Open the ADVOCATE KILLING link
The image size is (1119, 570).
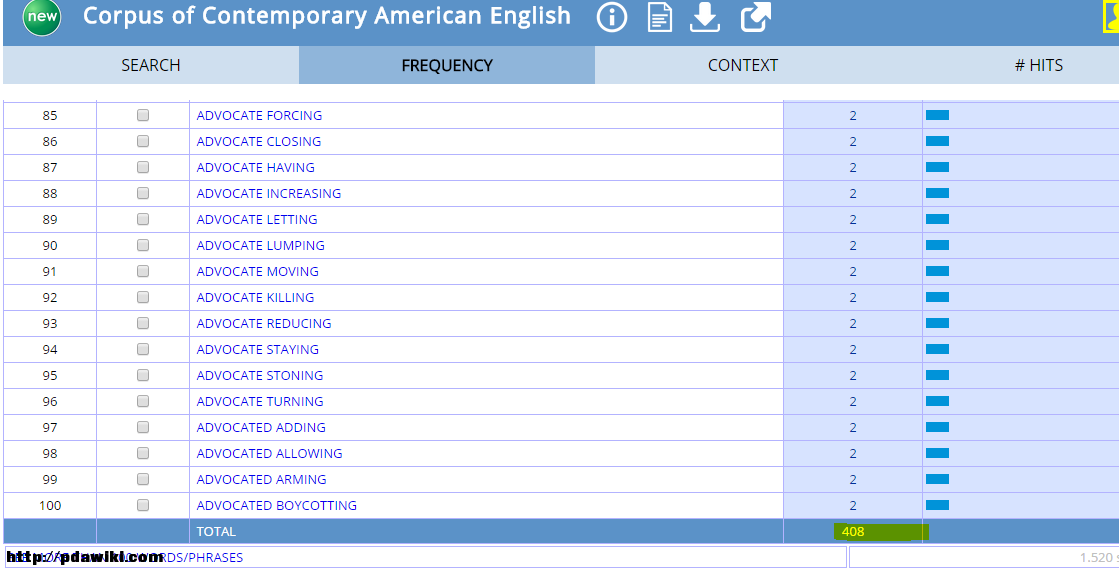point(255,297)
